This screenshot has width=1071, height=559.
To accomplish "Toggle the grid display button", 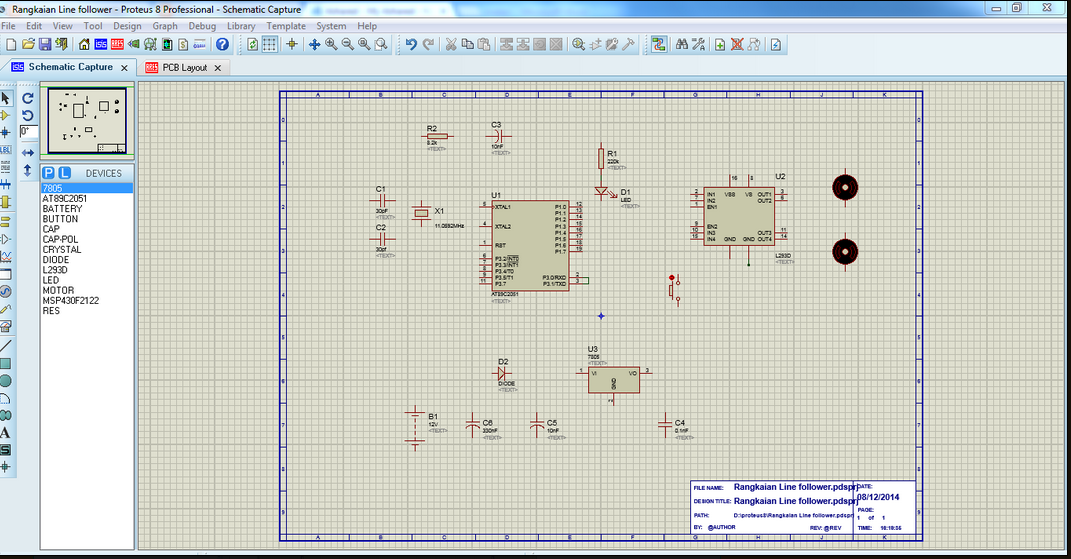I will [x=270, y=44].
